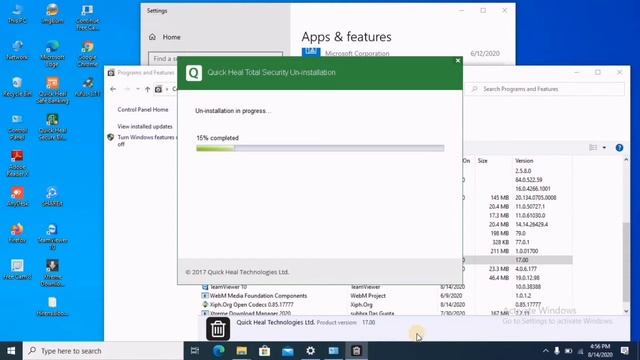Close the Quick Heal uninstall dialog
Viewport: 640px width, 360px height.
(458, 60)
